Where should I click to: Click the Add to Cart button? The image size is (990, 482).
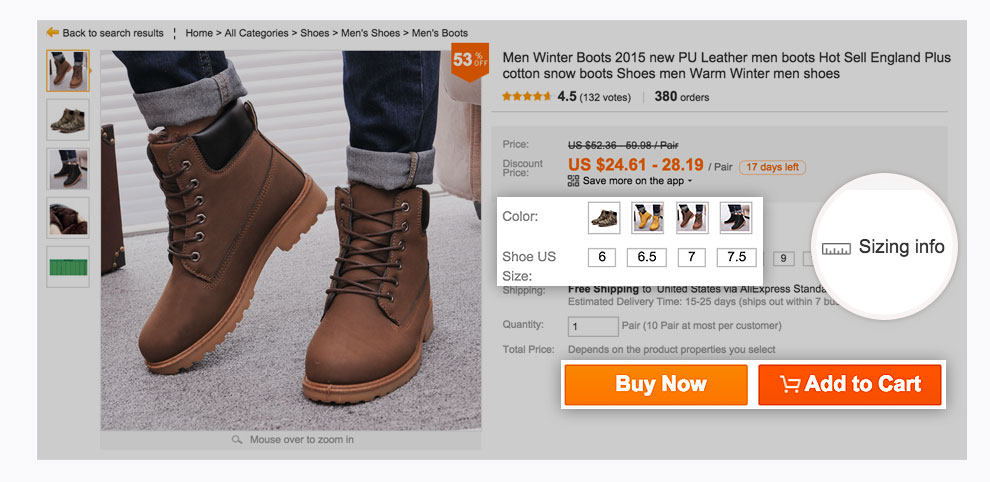850,385
